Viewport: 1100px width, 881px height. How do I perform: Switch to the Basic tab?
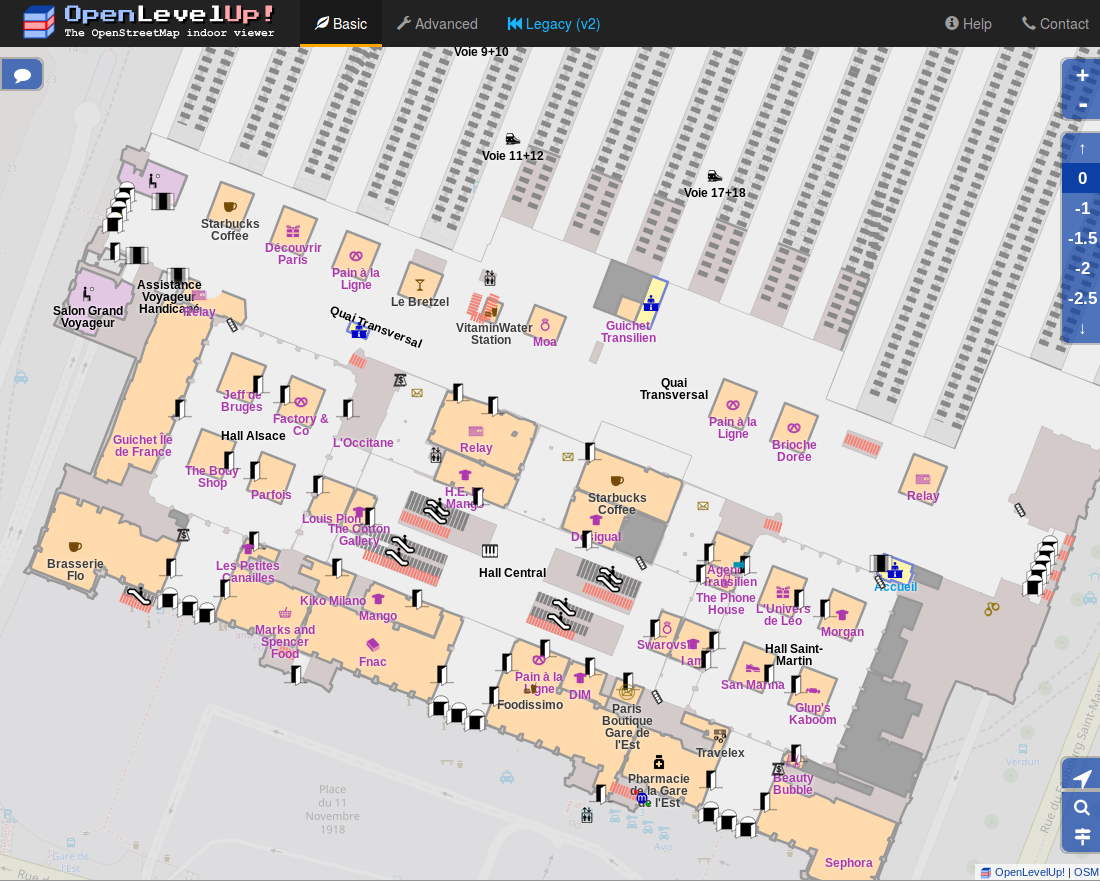[341, 24]
